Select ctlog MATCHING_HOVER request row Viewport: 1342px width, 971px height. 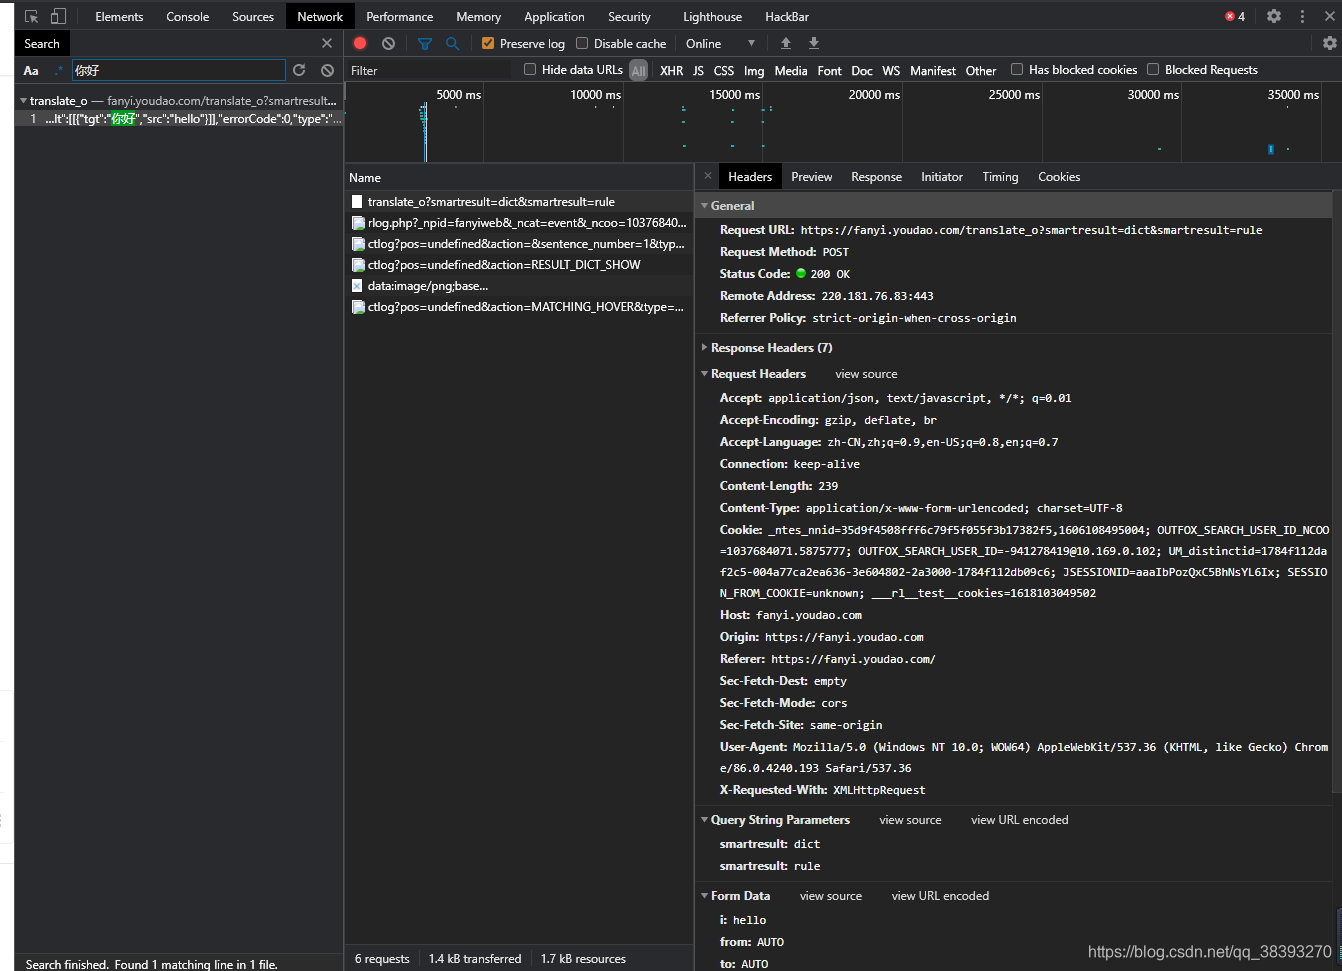tap(519, 306)
